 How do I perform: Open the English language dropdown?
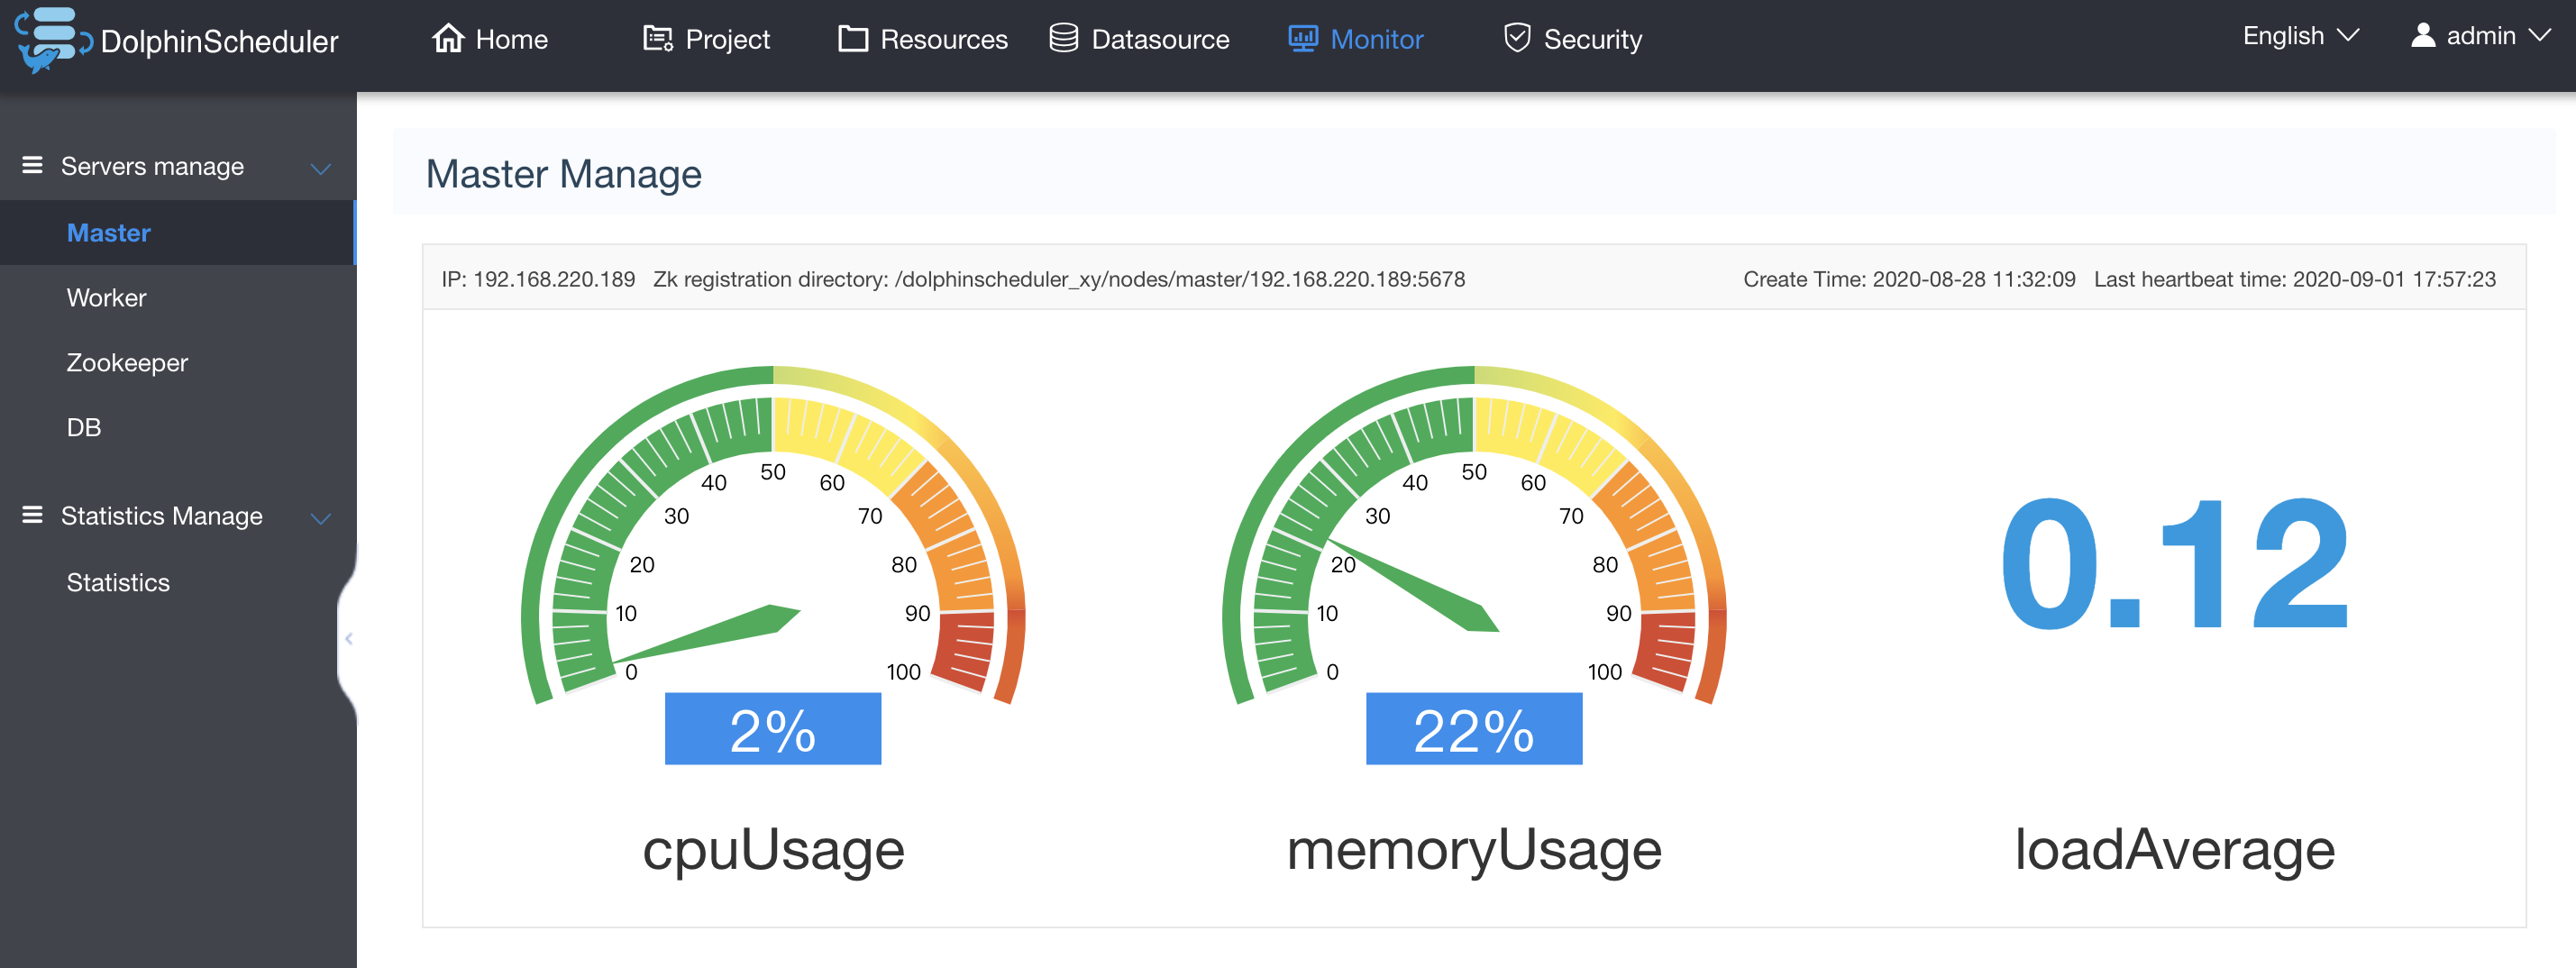[2300, 36]
